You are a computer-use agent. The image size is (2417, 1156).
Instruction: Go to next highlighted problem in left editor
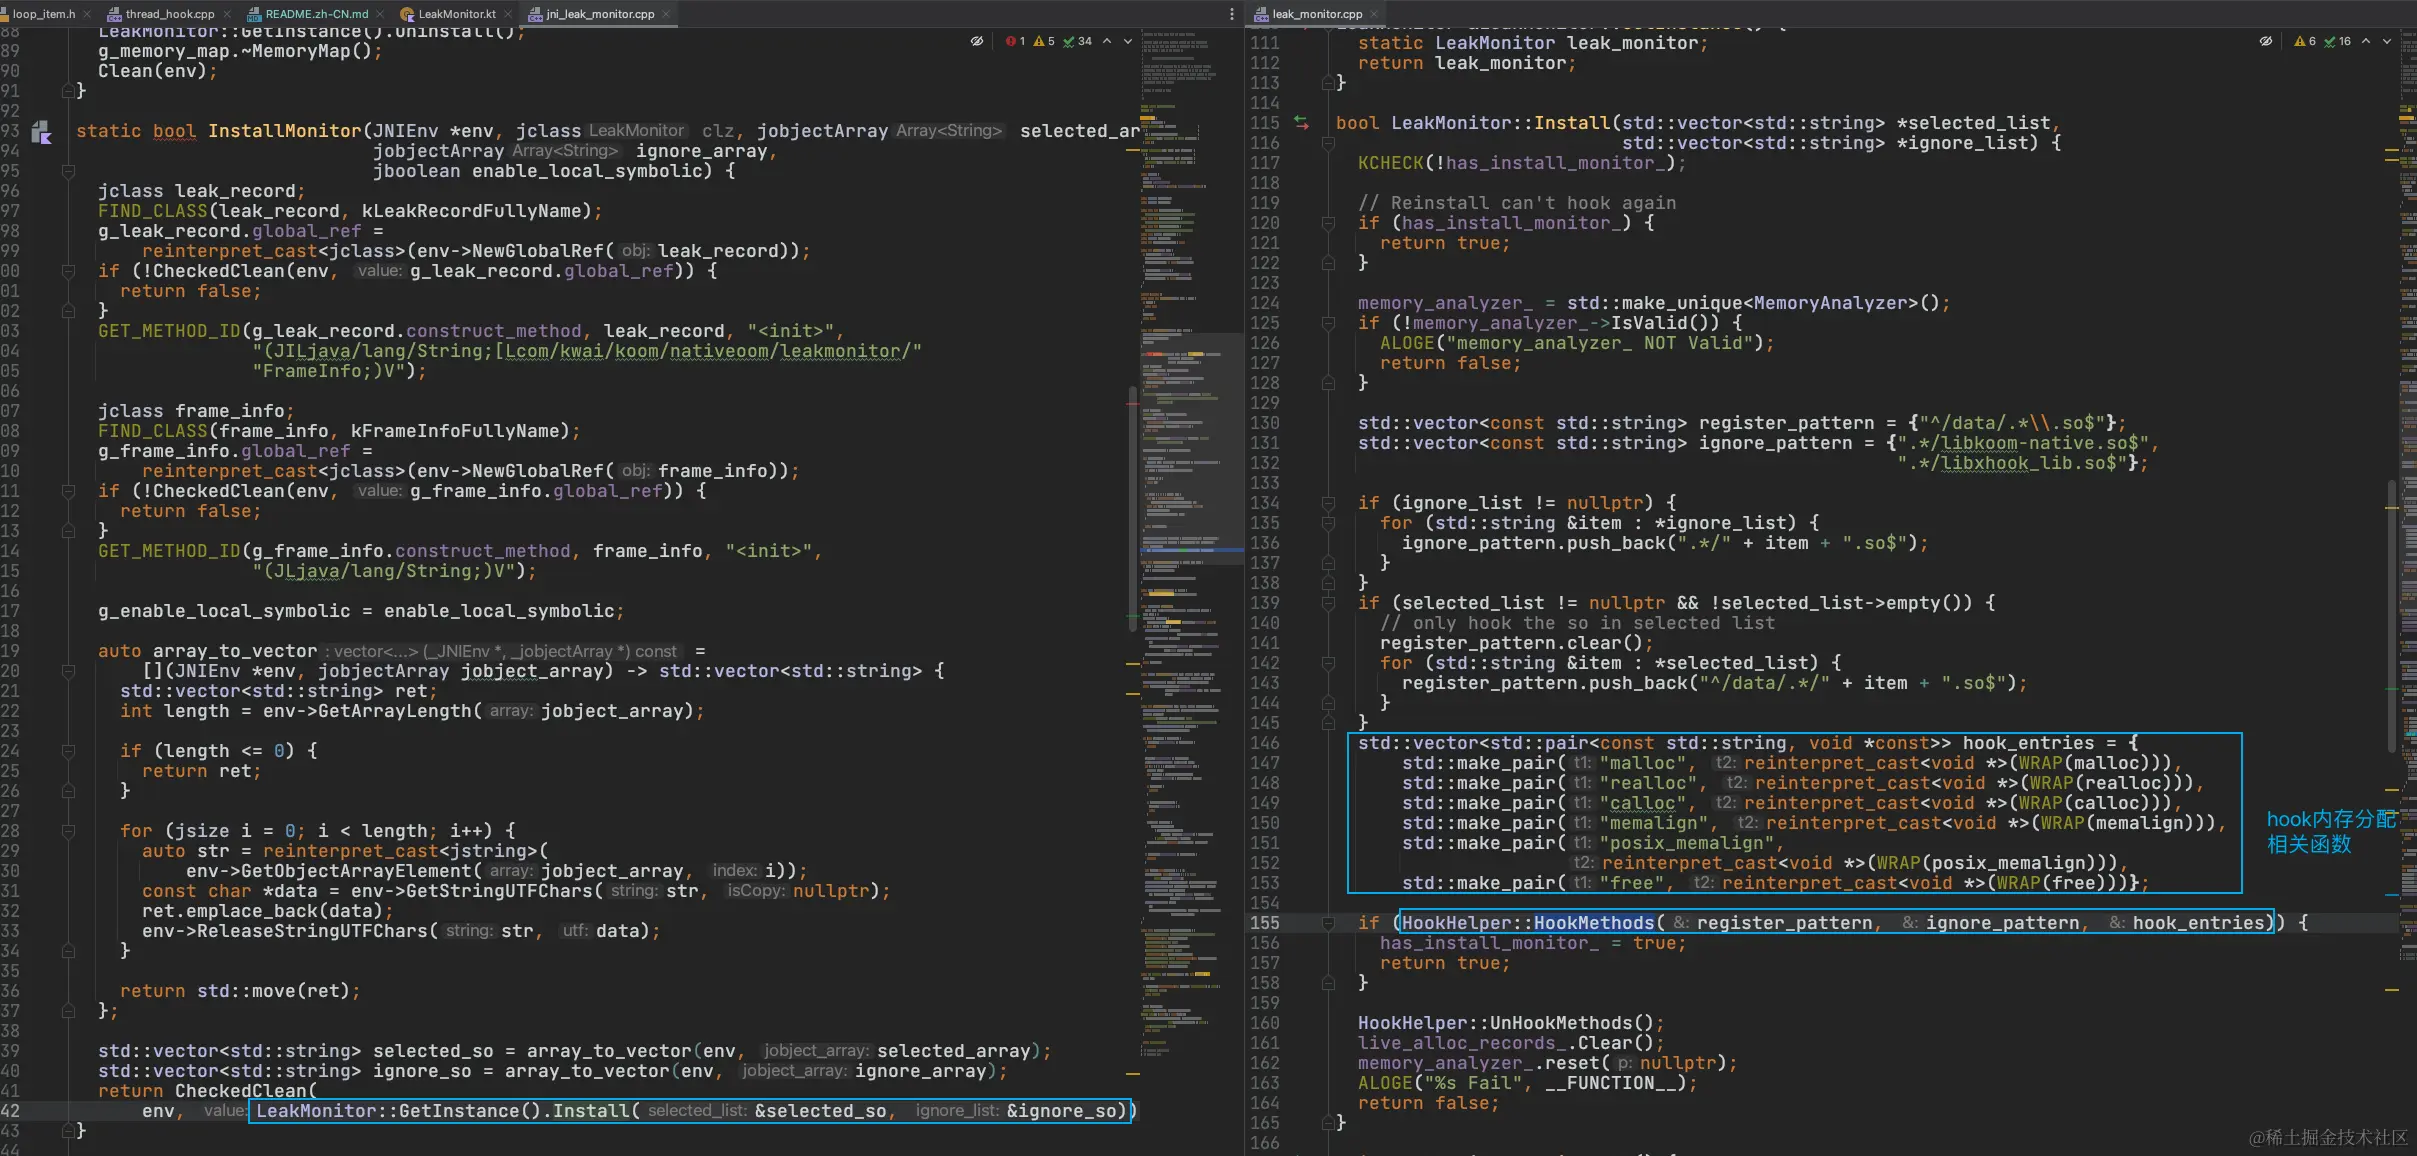[1128, 41]
